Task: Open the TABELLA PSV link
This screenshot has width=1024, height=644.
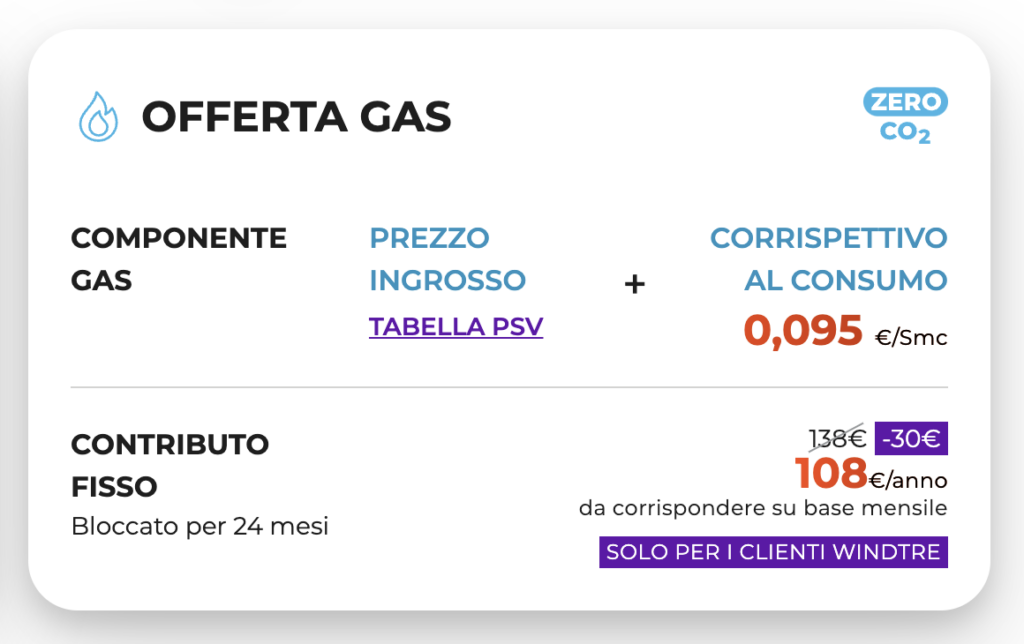Action: (456, 327)
